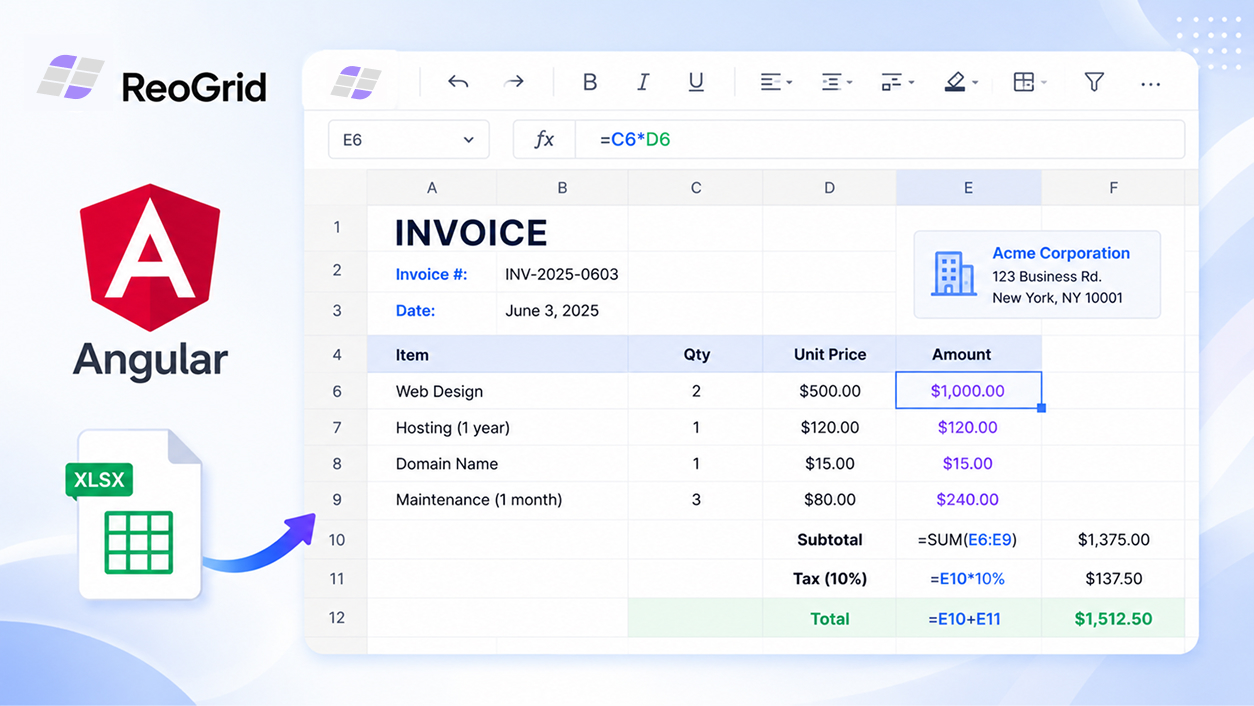
Task: Open the horizontal text alignment options
Action: [776, 82]
